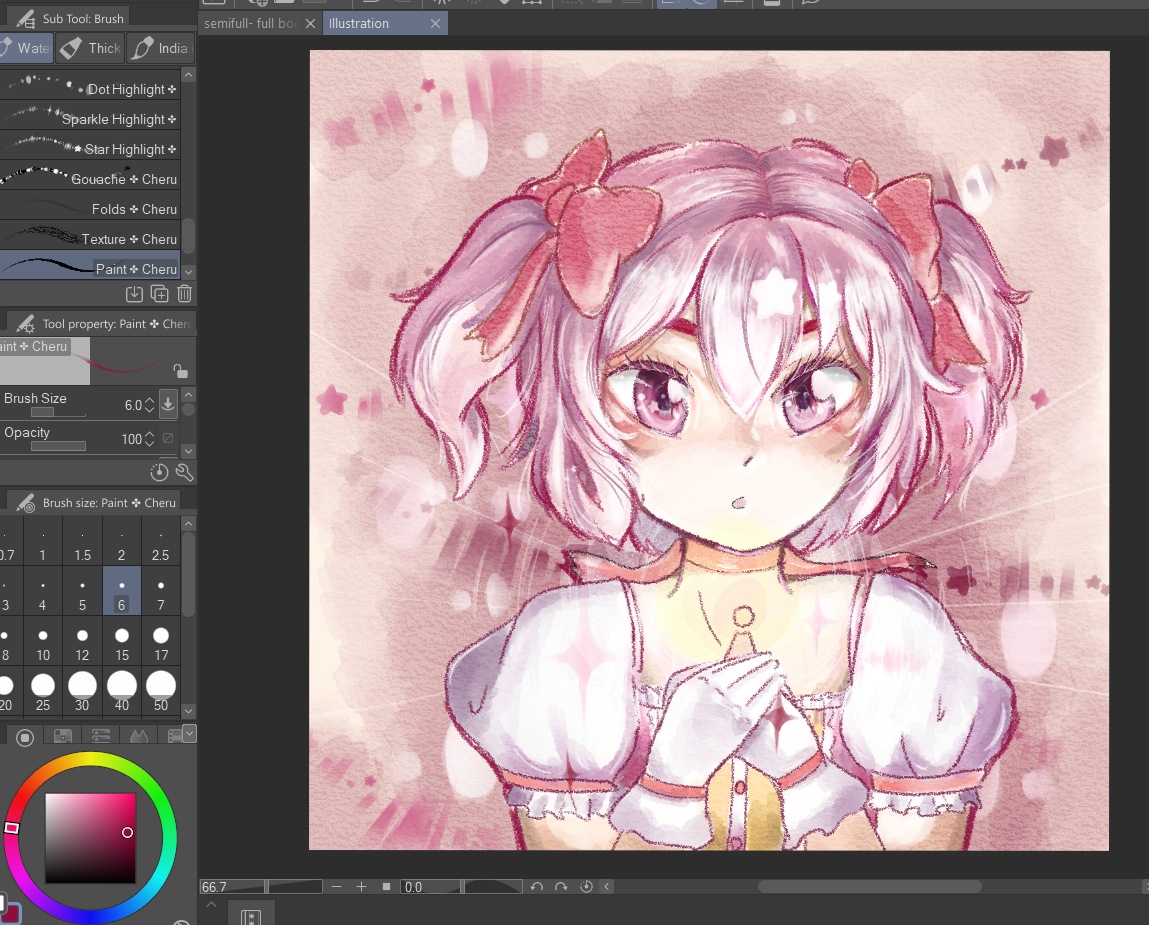The width and height of the screenshot is (1149, 925).
Task: Open sub tool detail wrench icon
Action: (x=184, y=472)
